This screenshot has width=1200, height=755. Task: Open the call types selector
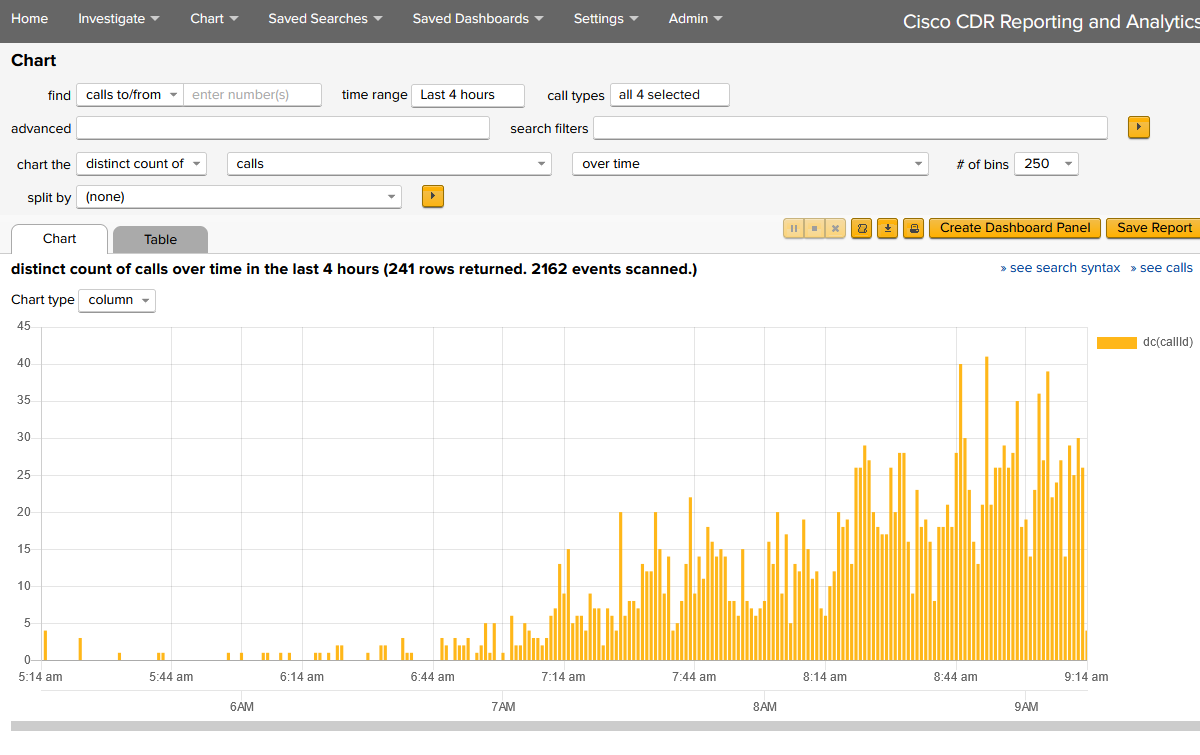point(669,94)
